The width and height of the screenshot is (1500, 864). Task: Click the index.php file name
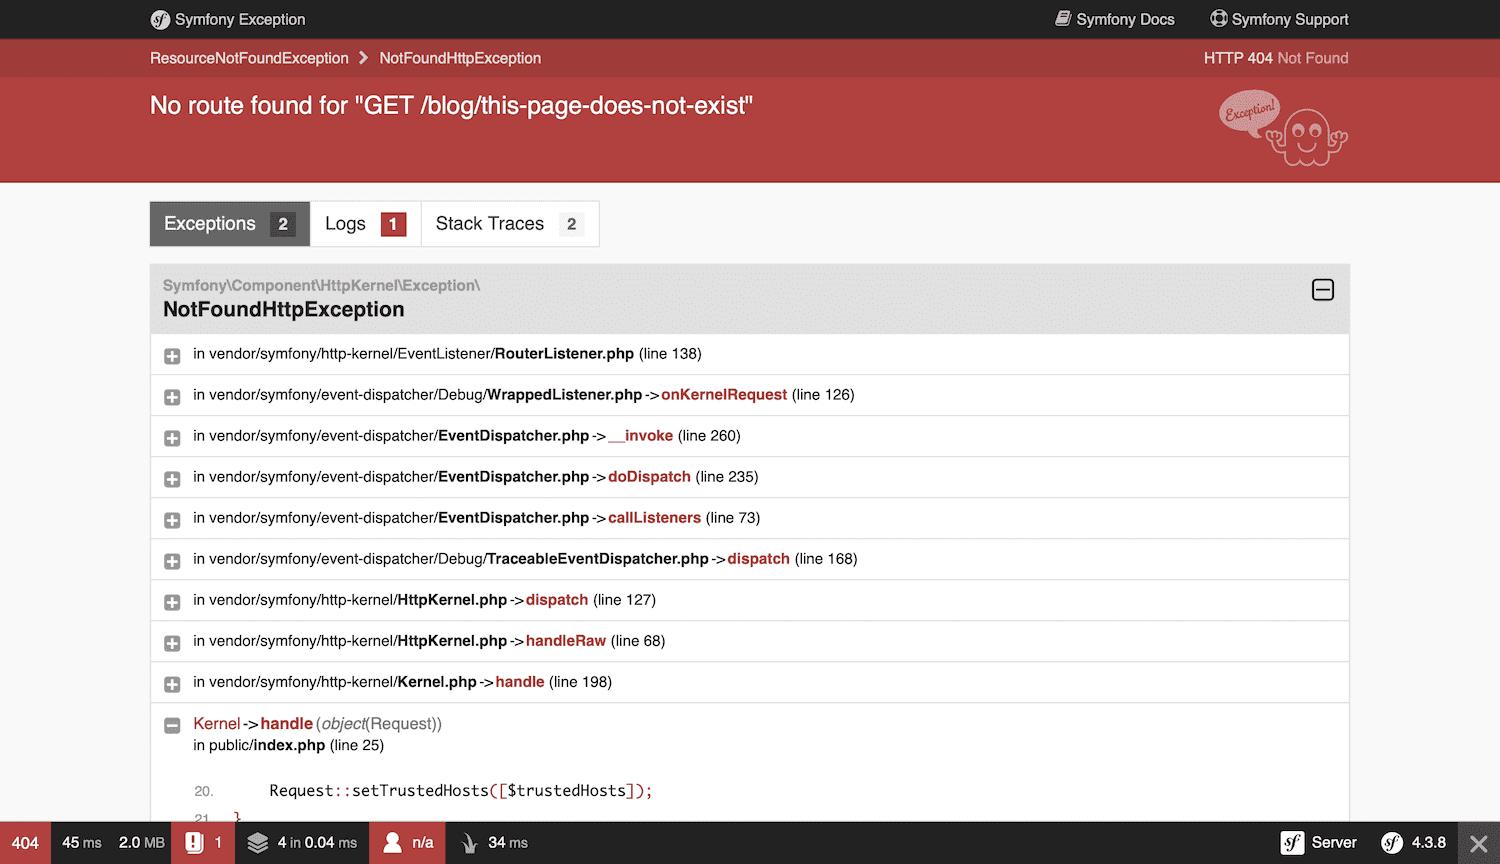point(289,745)
